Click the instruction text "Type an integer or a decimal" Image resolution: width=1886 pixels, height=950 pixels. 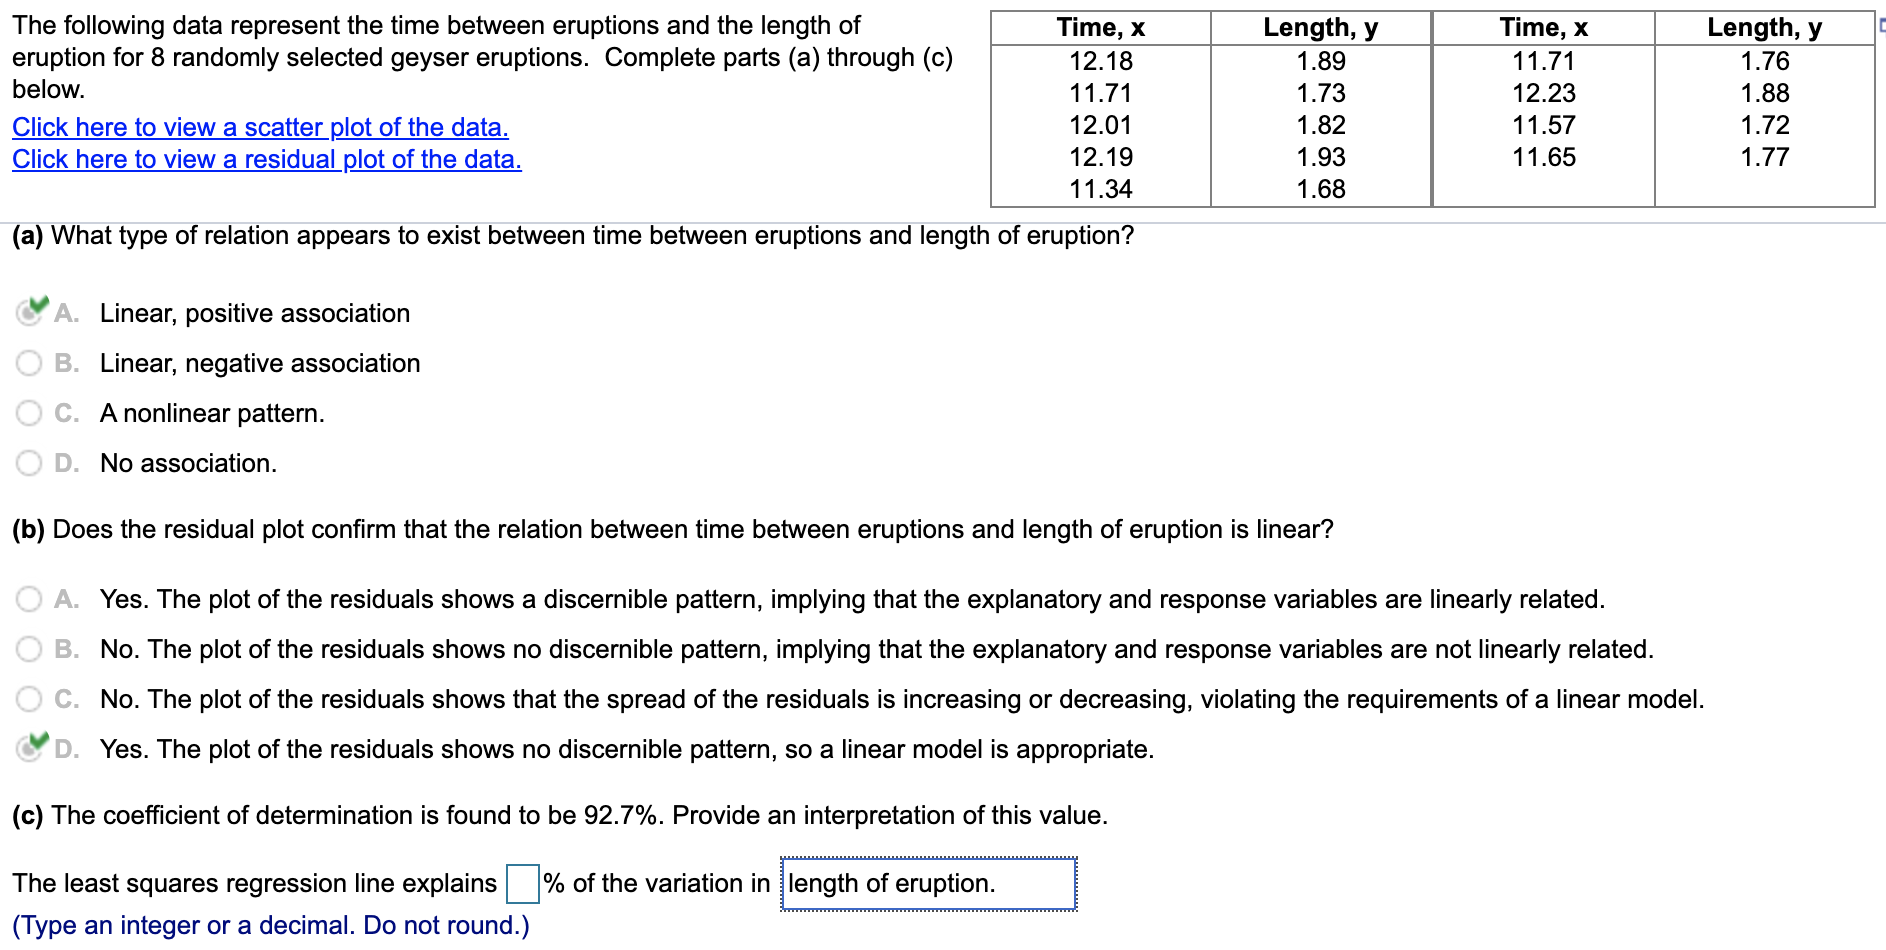tap(268, 925)
